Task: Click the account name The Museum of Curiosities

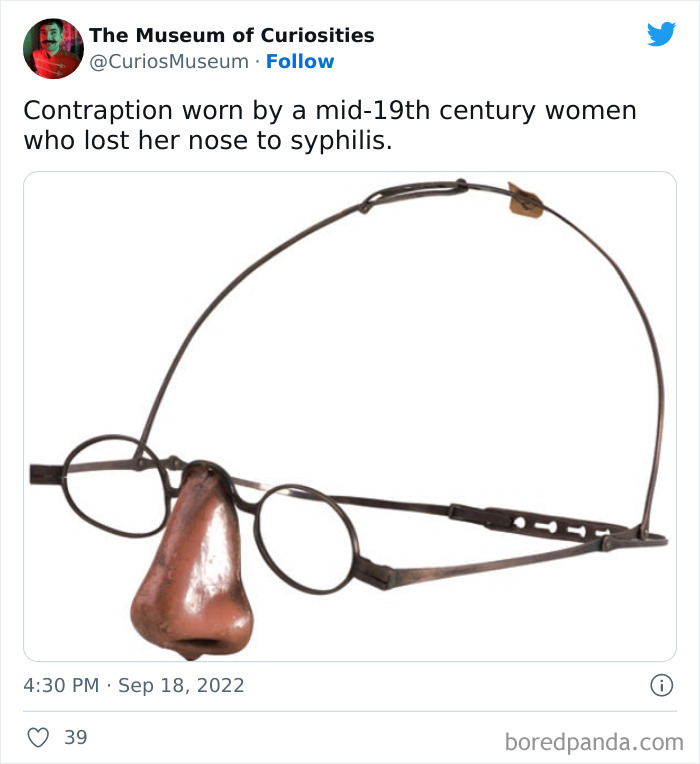Action: (232, 35)
